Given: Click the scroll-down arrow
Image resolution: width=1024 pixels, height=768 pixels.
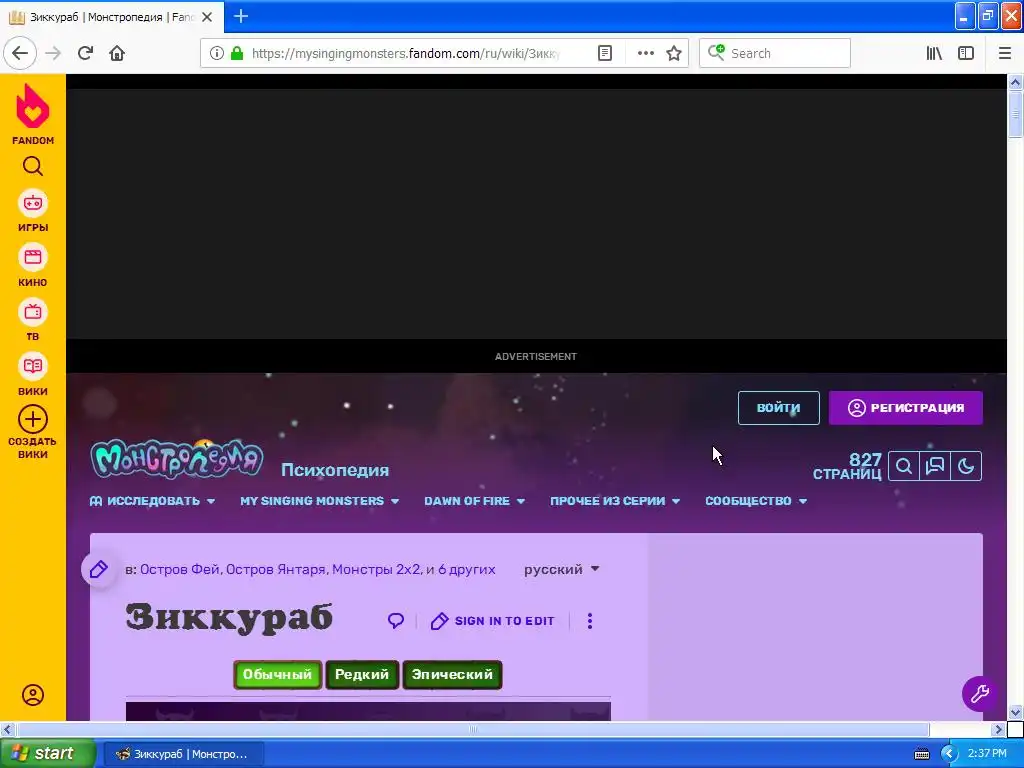Looking at the screenshot, I should coord(1015,712).
